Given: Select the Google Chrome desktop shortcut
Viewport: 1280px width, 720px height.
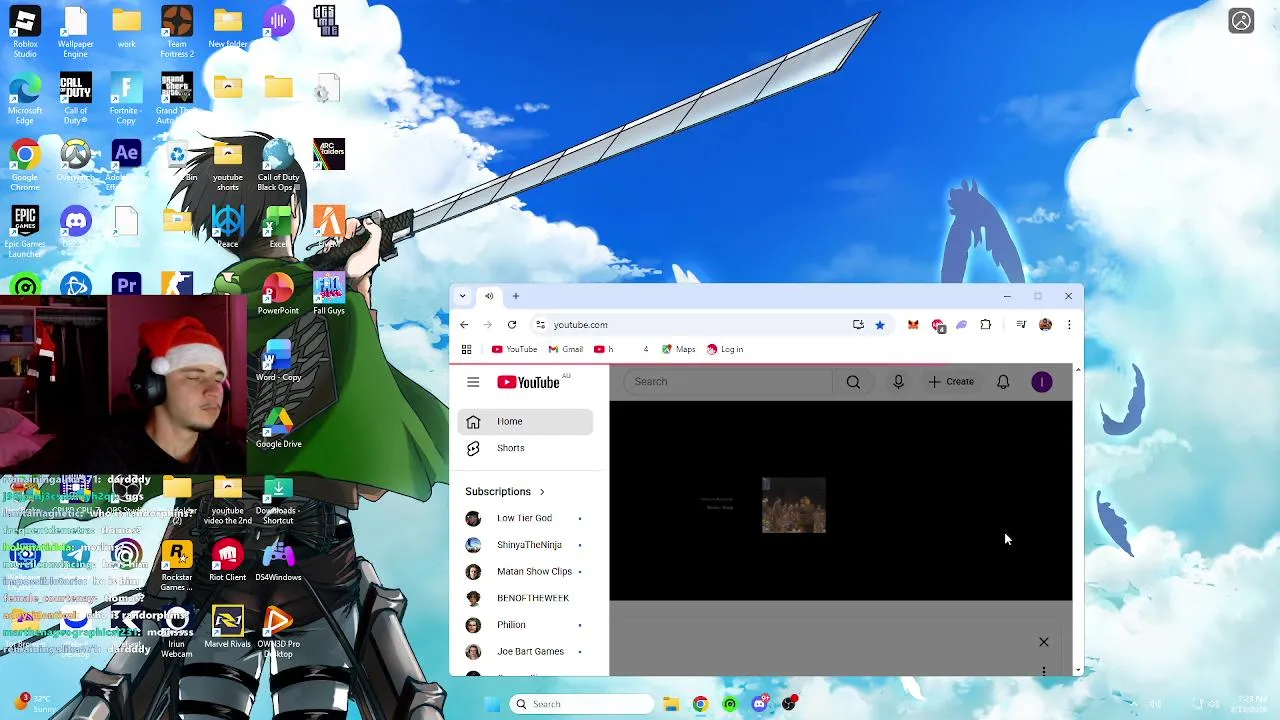Looking at the screenshot, I should pyautogui.click(x=25, y=166).
